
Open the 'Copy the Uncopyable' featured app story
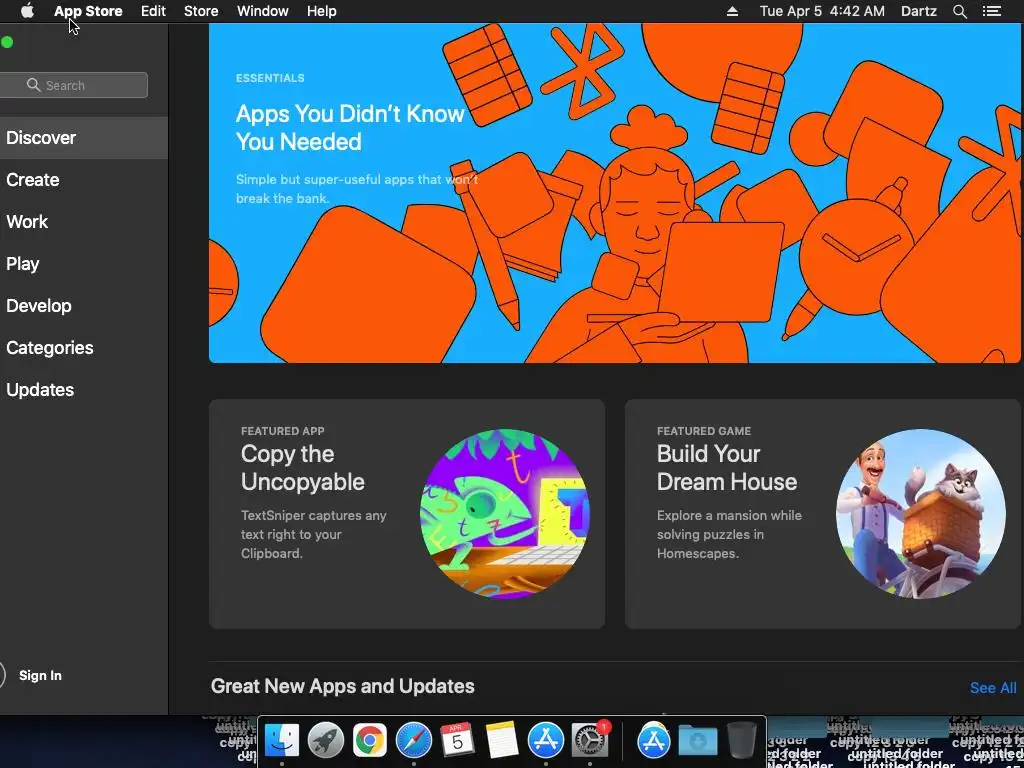(407, 514)
